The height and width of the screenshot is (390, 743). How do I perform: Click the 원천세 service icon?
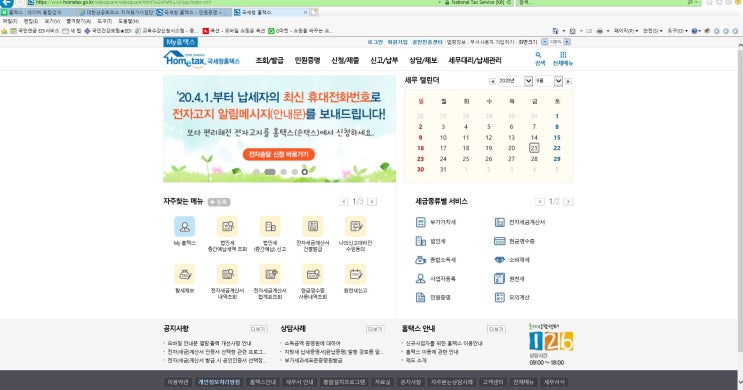point(499,279)
